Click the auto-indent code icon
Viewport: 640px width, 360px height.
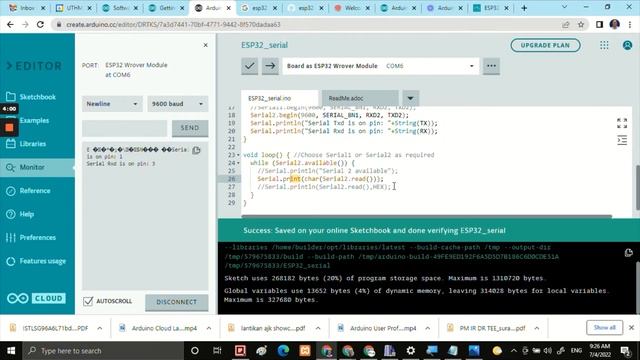pos(622,140)
